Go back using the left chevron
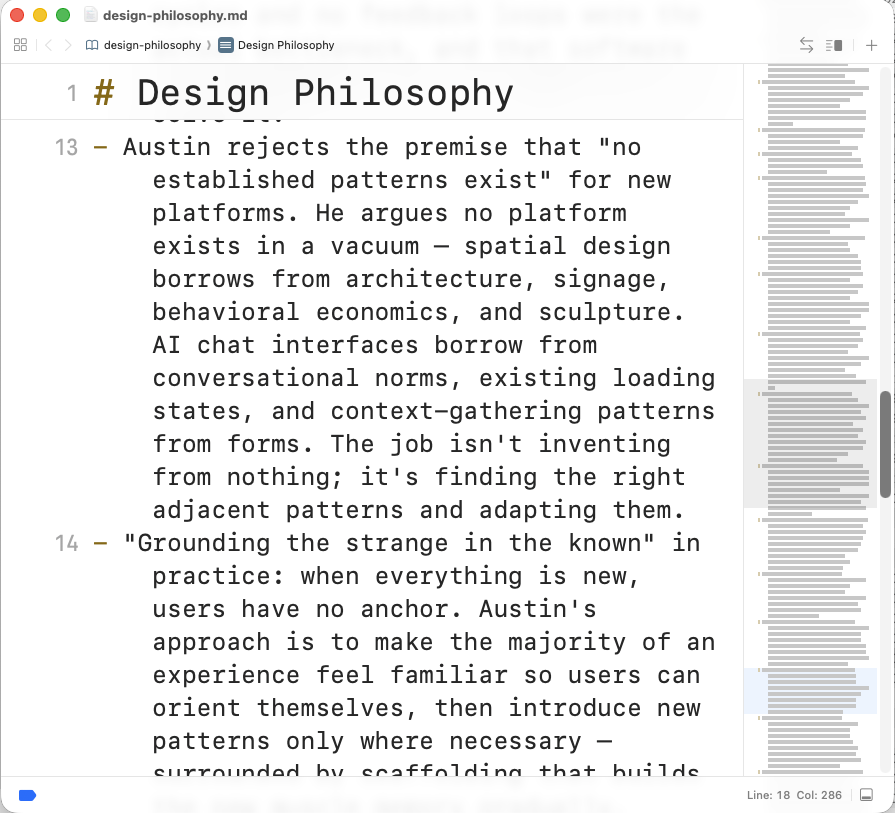The height and width of the screenshot is (813, 895). [x=48, y=45]
